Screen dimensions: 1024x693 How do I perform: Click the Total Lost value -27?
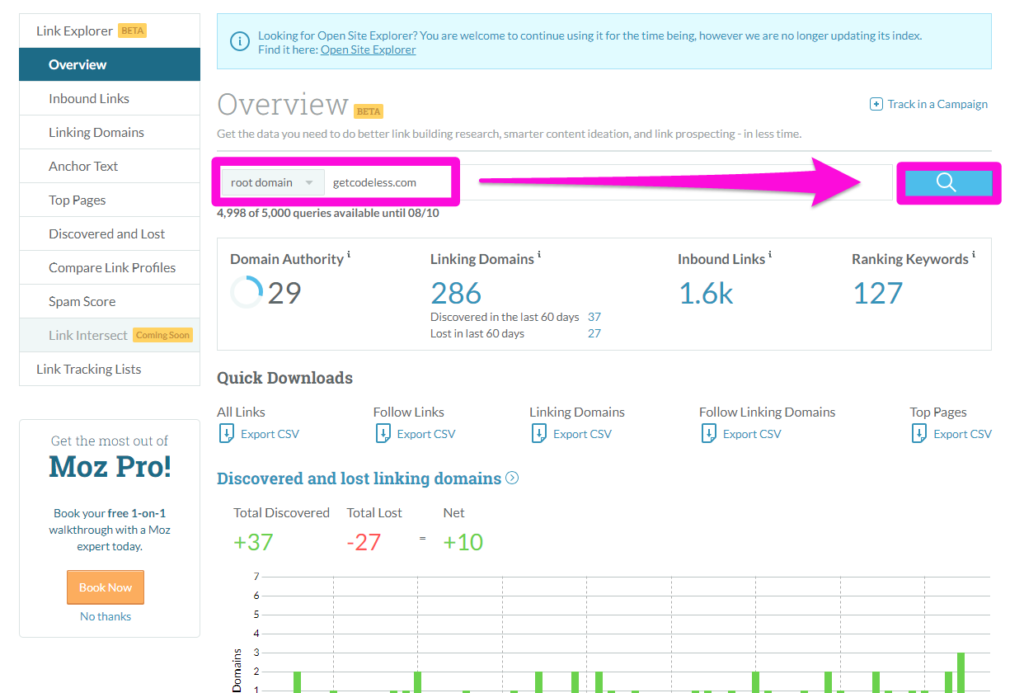pos(363,542)
